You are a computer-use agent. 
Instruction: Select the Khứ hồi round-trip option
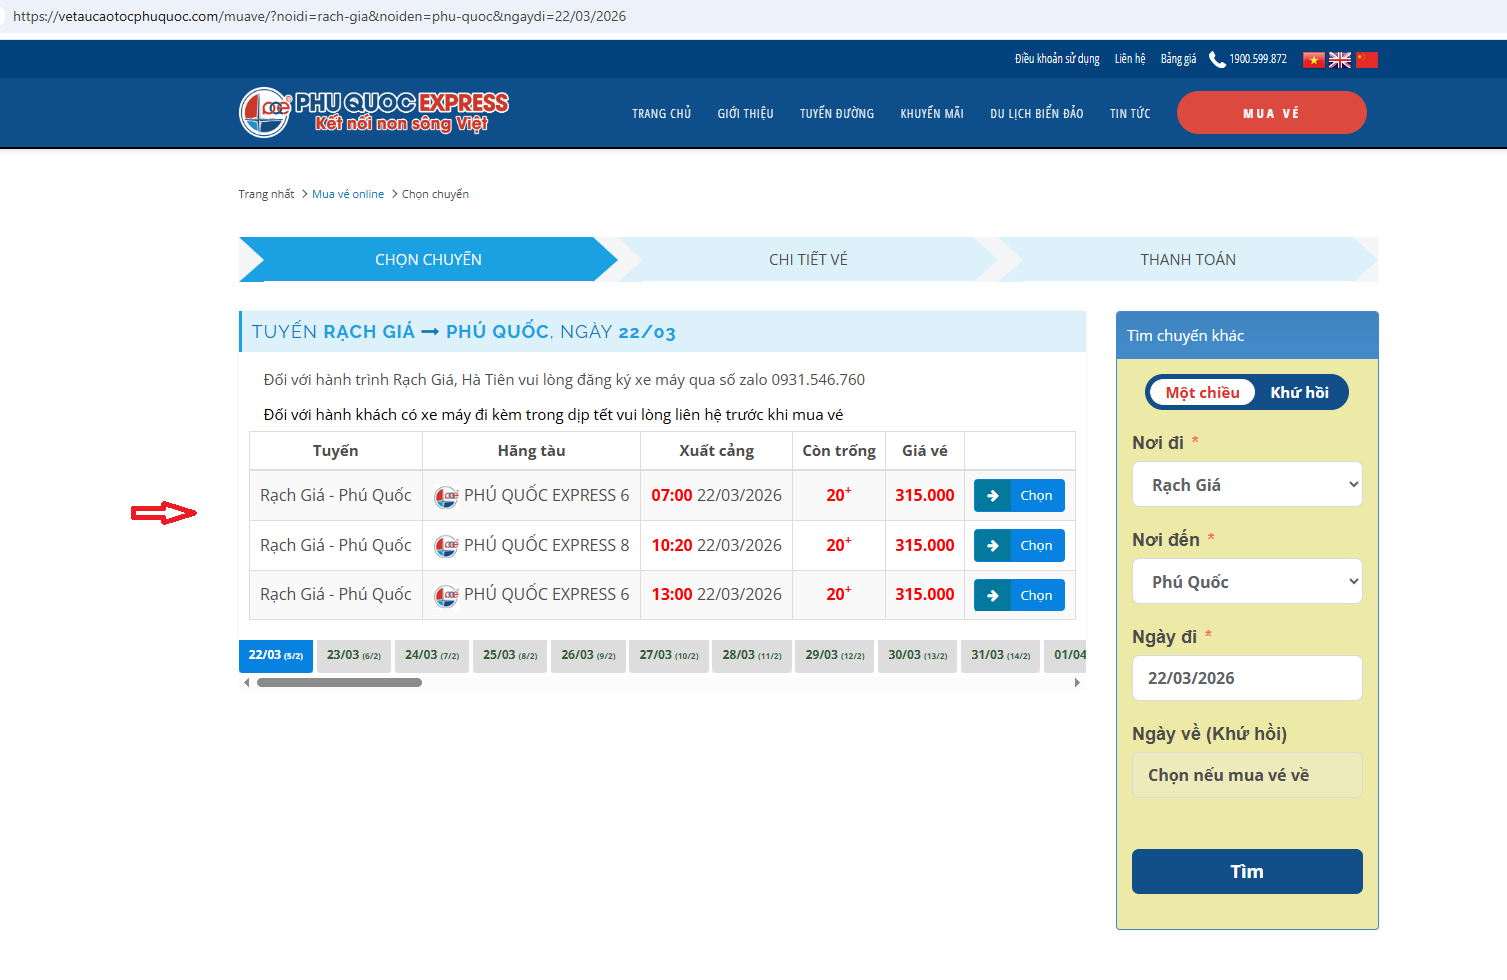click(1299, 393)
